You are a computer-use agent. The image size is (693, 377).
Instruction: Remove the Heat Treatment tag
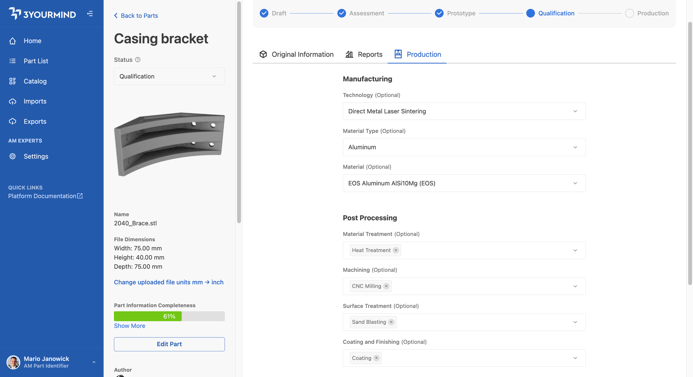396,250
